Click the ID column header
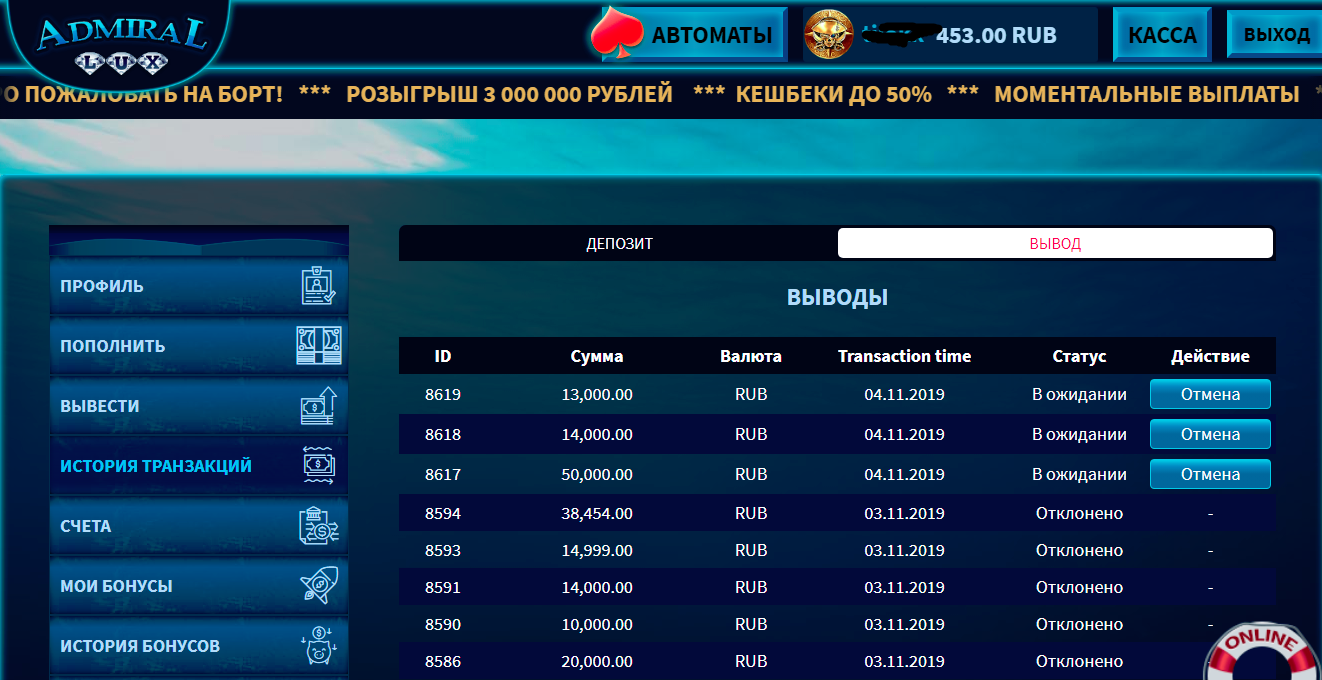This screenshot has width=1322, height=680. [x=443, y=356]
